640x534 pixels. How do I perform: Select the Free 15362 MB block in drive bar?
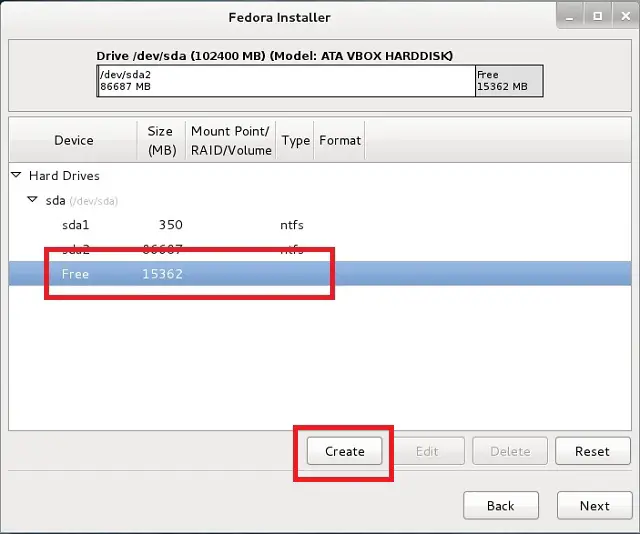(509, 80)
